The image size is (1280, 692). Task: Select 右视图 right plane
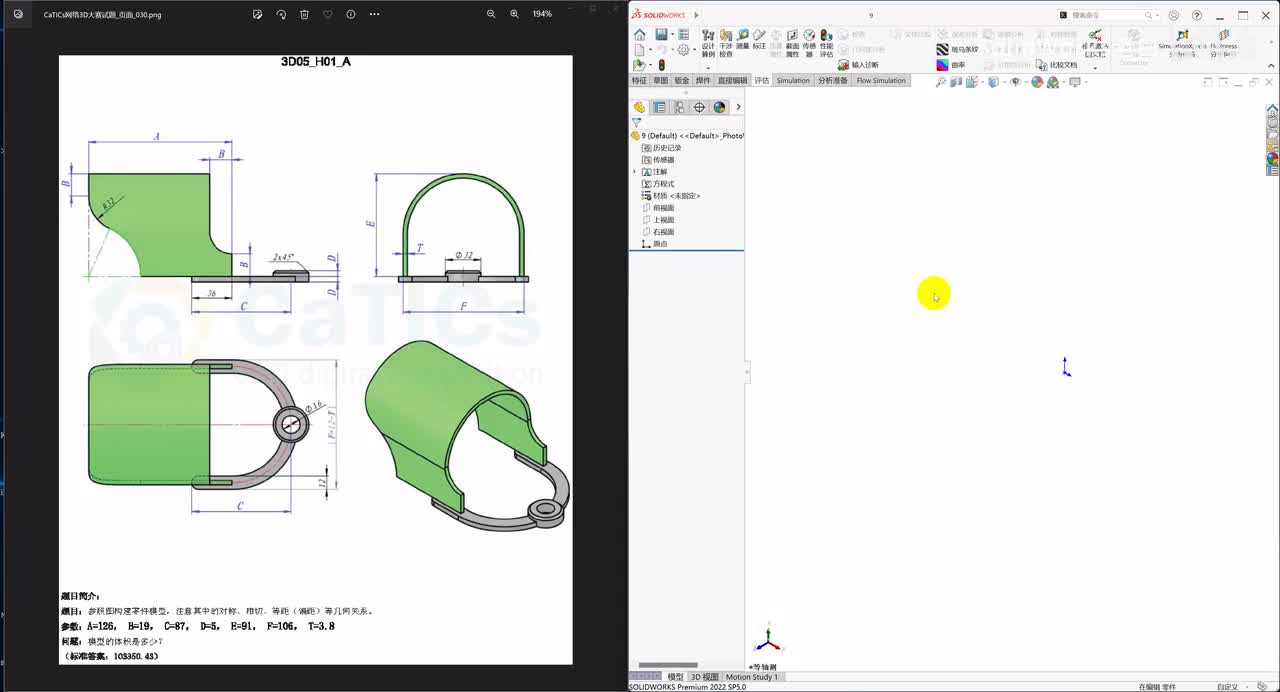658,232
